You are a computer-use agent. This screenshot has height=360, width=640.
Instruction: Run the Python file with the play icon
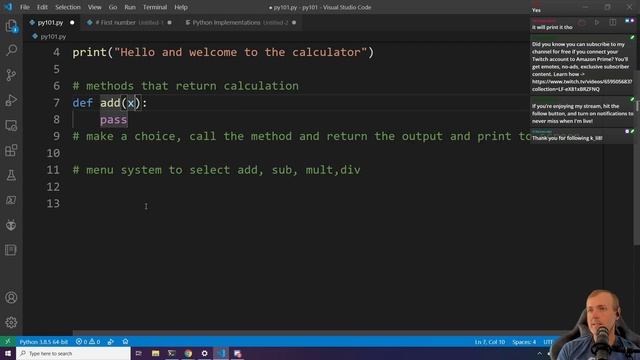(x=597, y=22)
